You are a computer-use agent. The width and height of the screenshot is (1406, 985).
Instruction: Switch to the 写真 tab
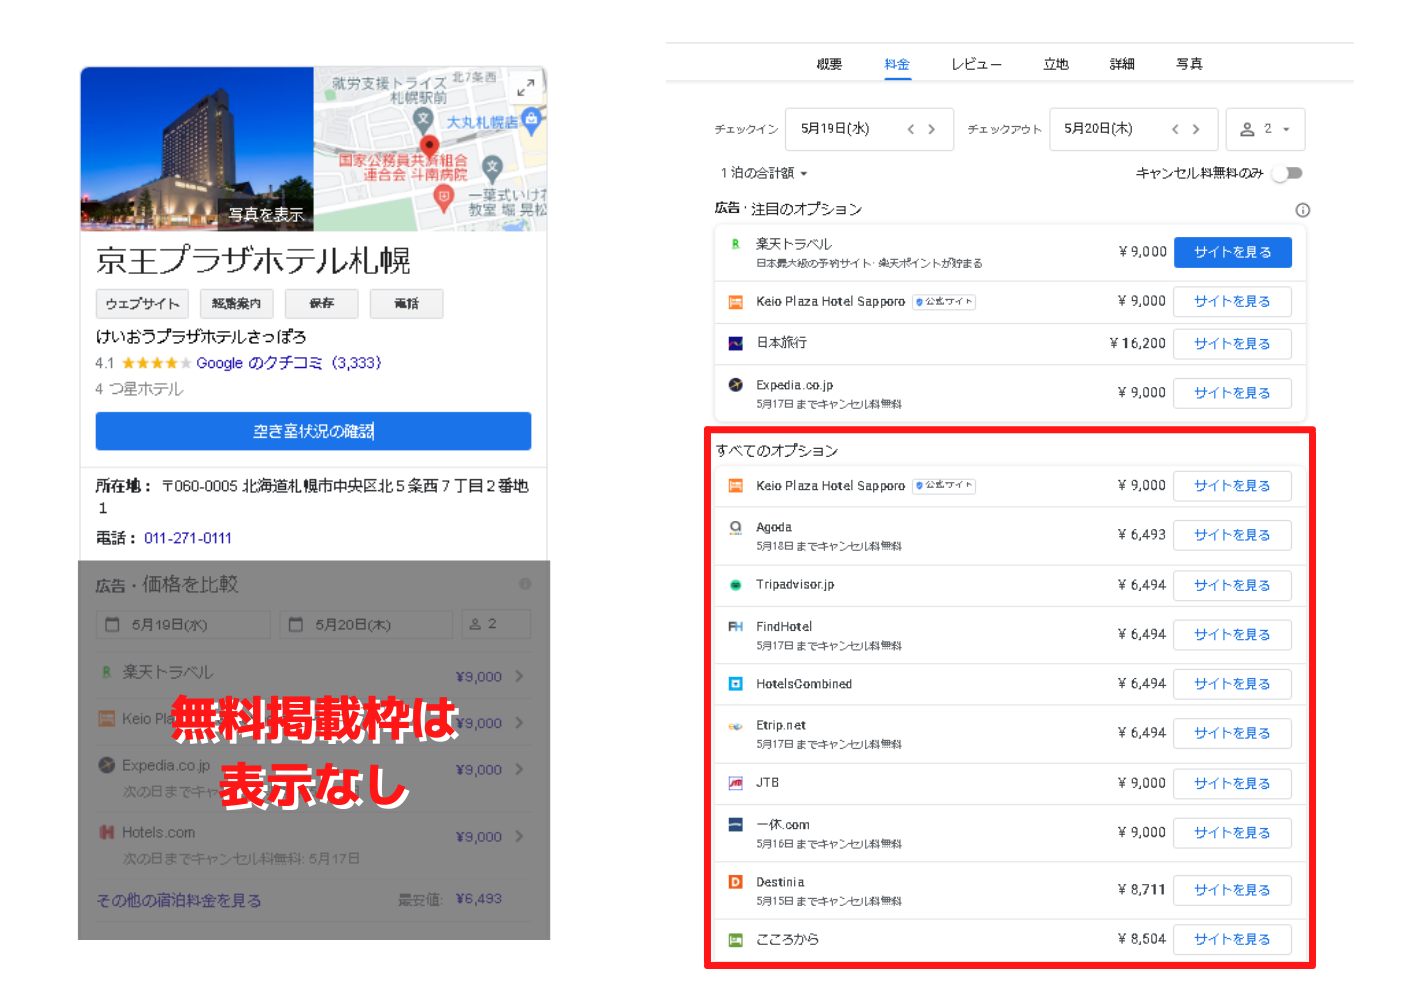pyautogui.click(x=1189, y=64)
